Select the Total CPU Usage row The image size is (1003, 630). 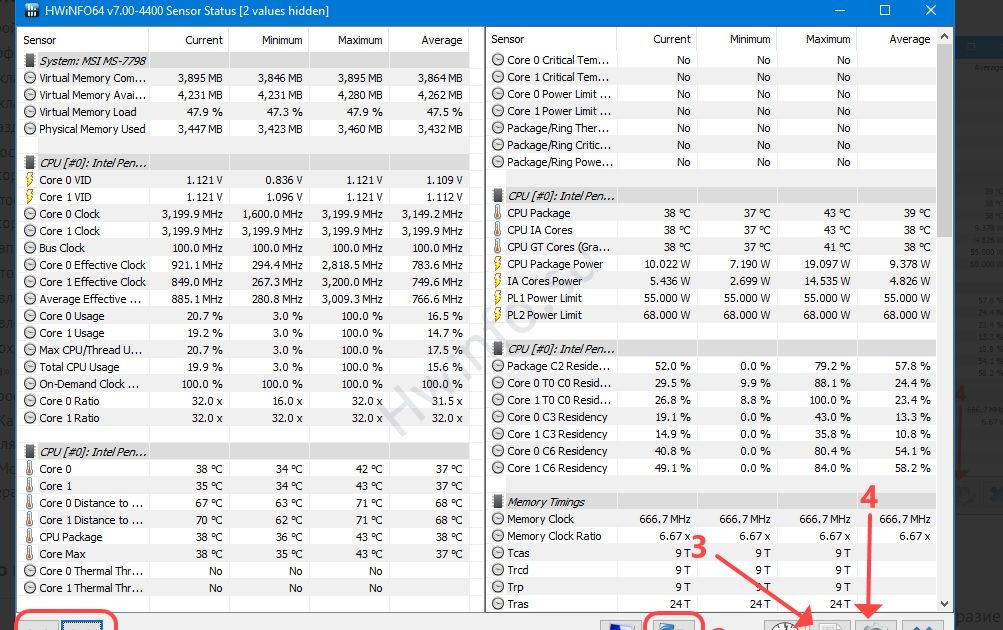[246, 366]
